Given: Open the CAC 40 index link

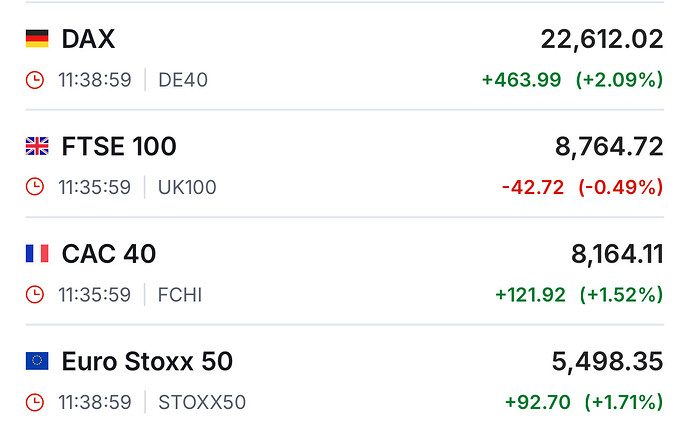Looking at the screenshot, I should click(x=109, y=254).
